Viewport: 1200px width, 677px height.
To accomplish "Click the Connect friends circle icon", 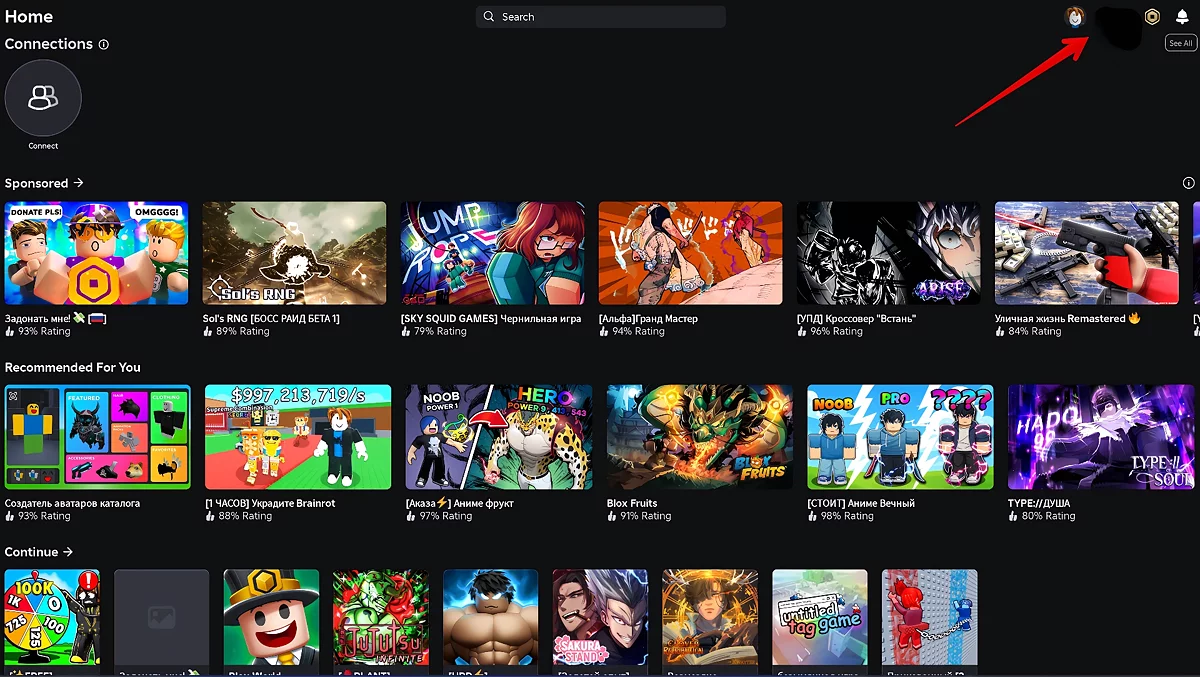I will click(43, 97).
